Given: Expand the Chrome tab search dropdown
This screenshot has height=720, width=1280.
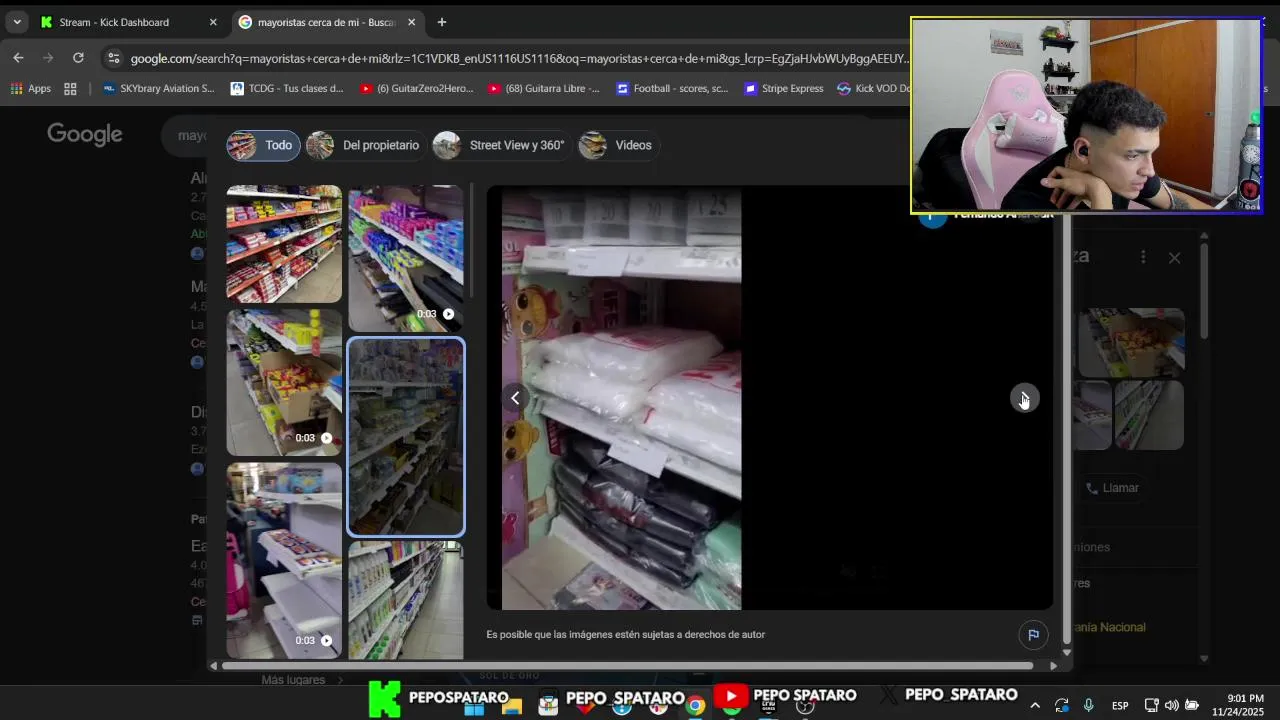Looking at the screenshot, I should [17, 22].
